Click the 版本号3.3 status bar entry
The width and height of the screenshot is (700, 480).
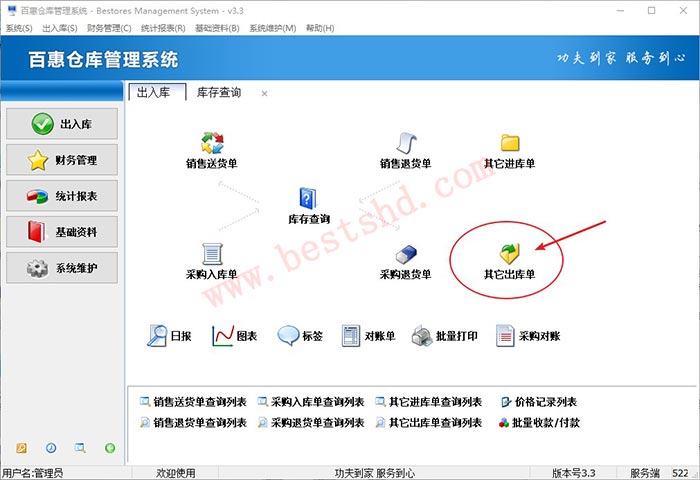(x=573, y=473)
